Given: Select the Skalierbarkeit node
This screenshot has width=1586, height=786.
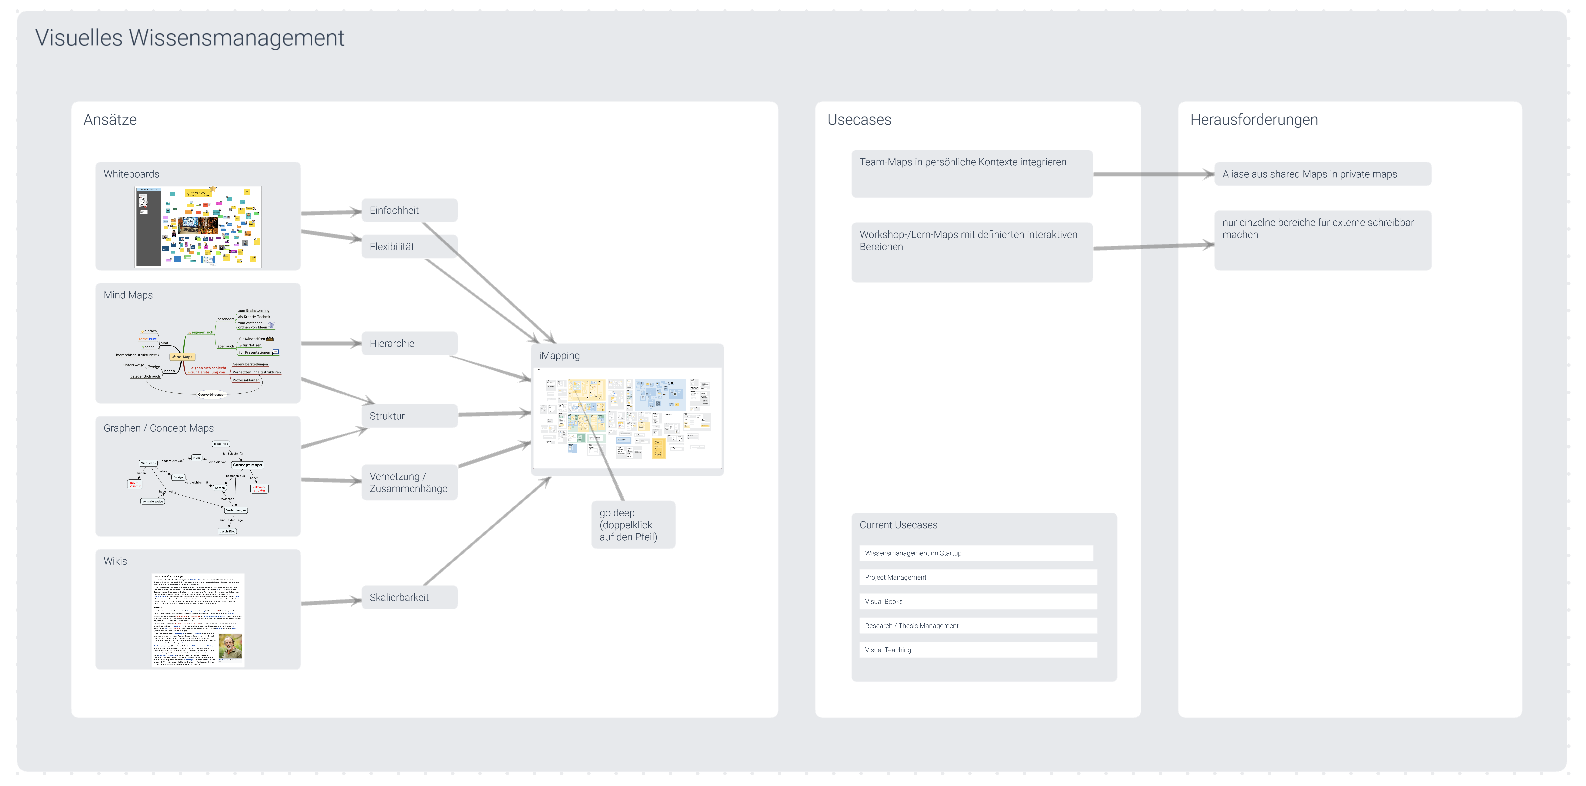Looking at the screenshot, I should tap(409, 597).
